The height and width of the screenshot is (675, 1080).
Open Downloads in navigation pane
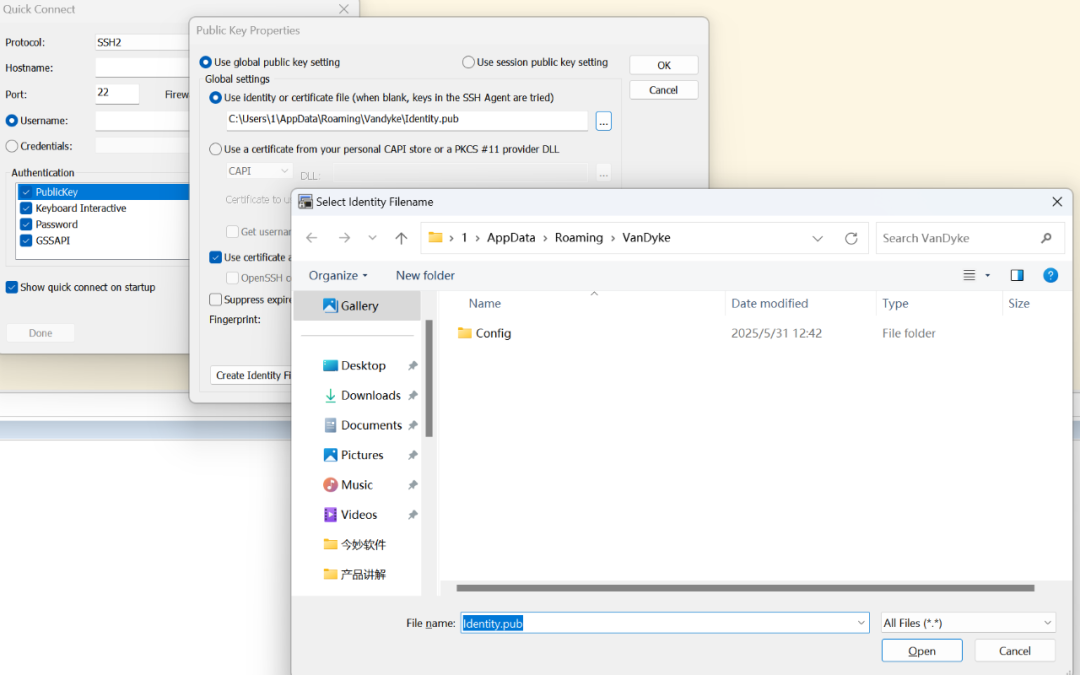362,395
